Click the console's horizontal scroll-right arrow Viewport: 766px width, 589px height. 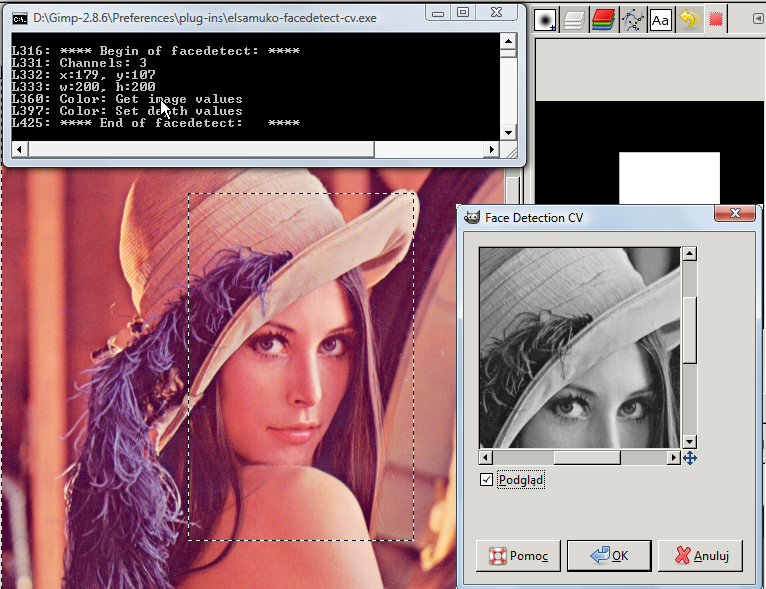point(491,149)
